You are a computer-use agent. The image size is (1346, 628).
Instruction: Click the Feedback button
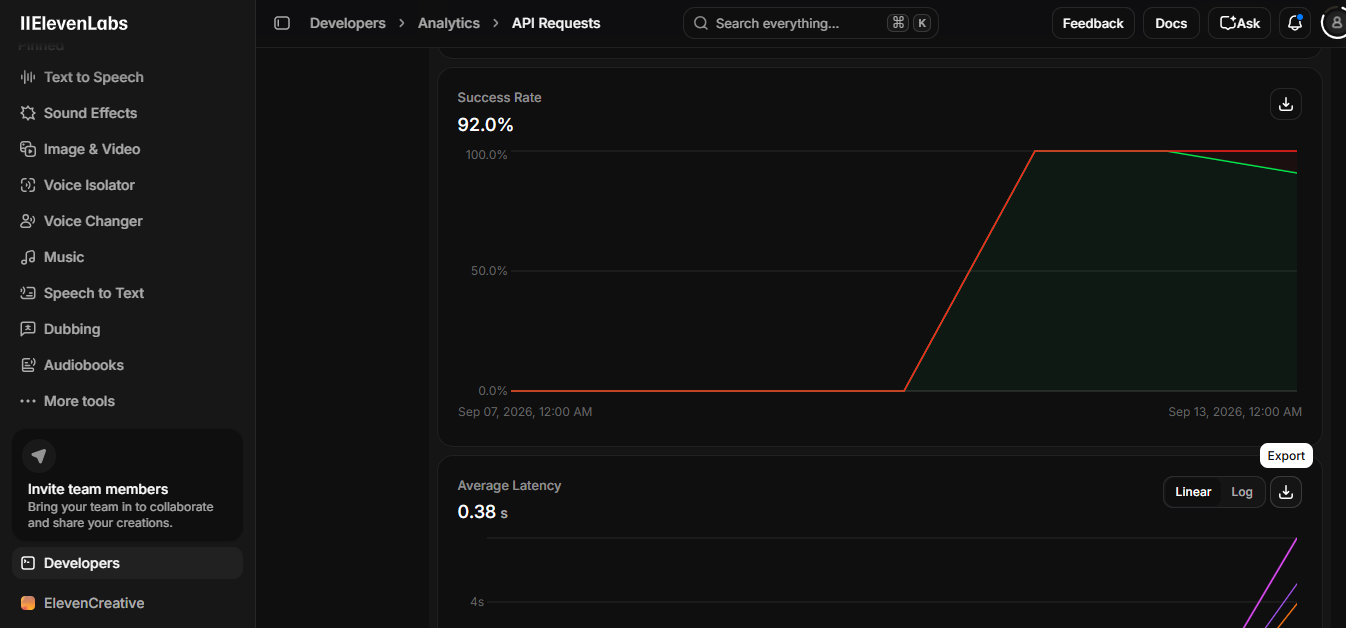(x=1093, y=23)
